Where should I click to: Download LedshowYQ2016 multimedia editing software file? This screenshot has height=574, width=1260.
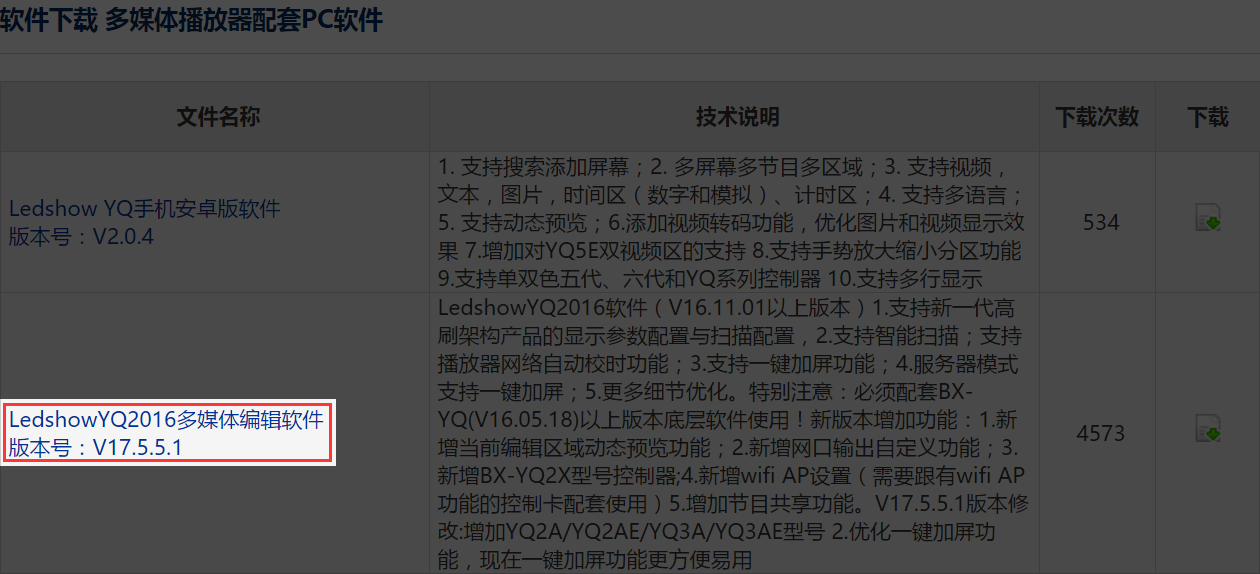tap(1208, 429)
